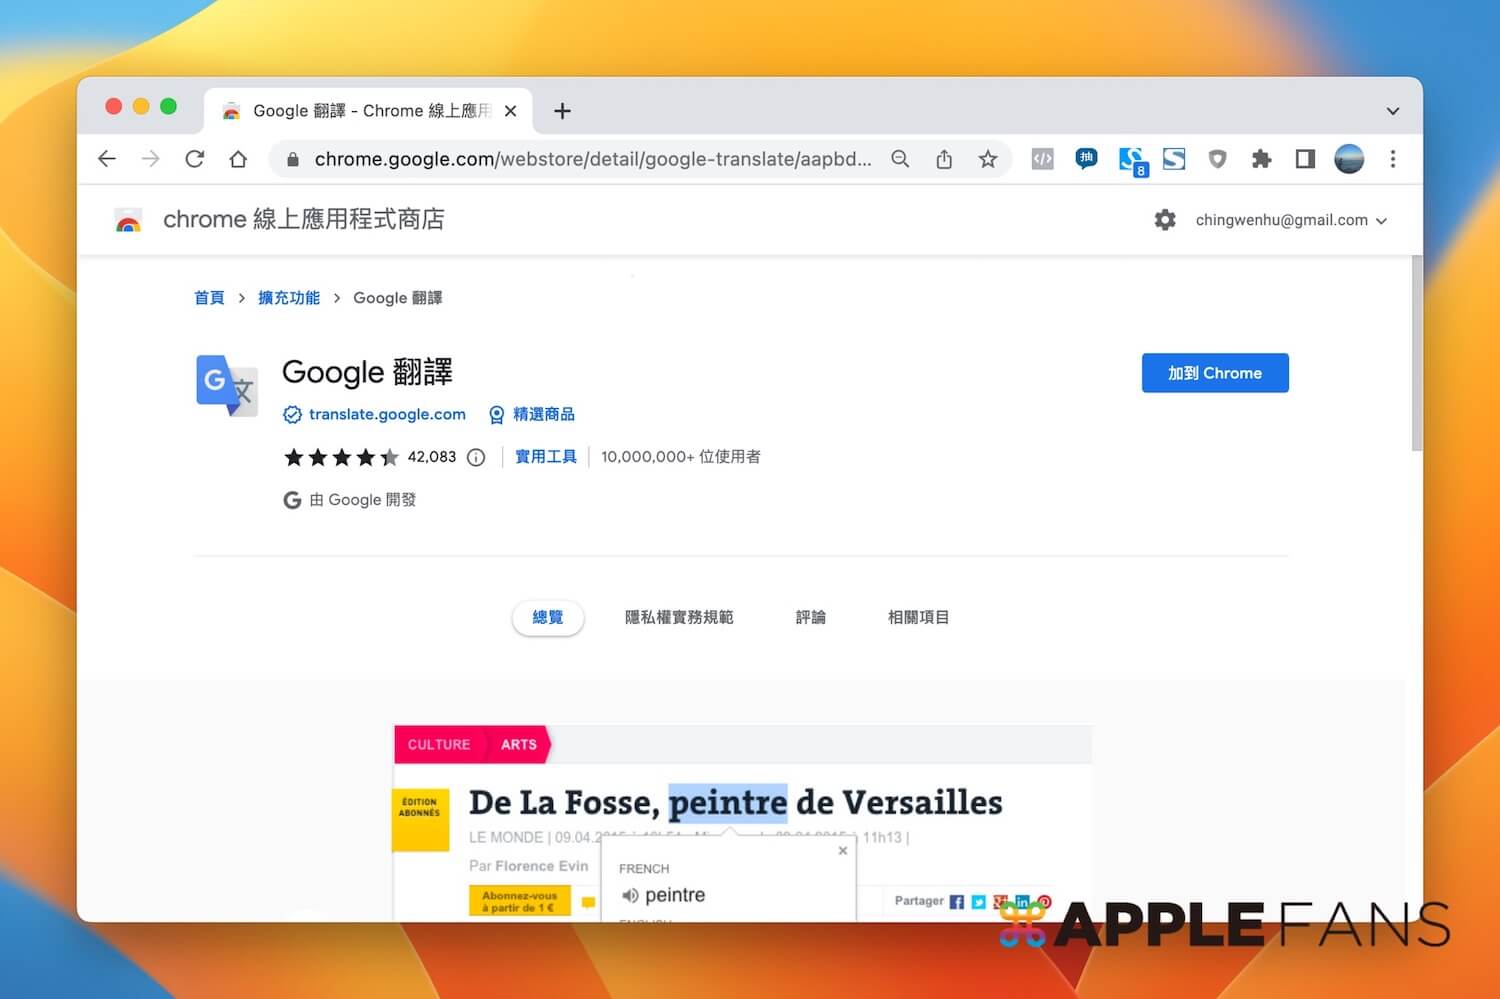Click the share icon in the address bar
The height and width of the screenshot is (999, 1500).
pos(944,158)
